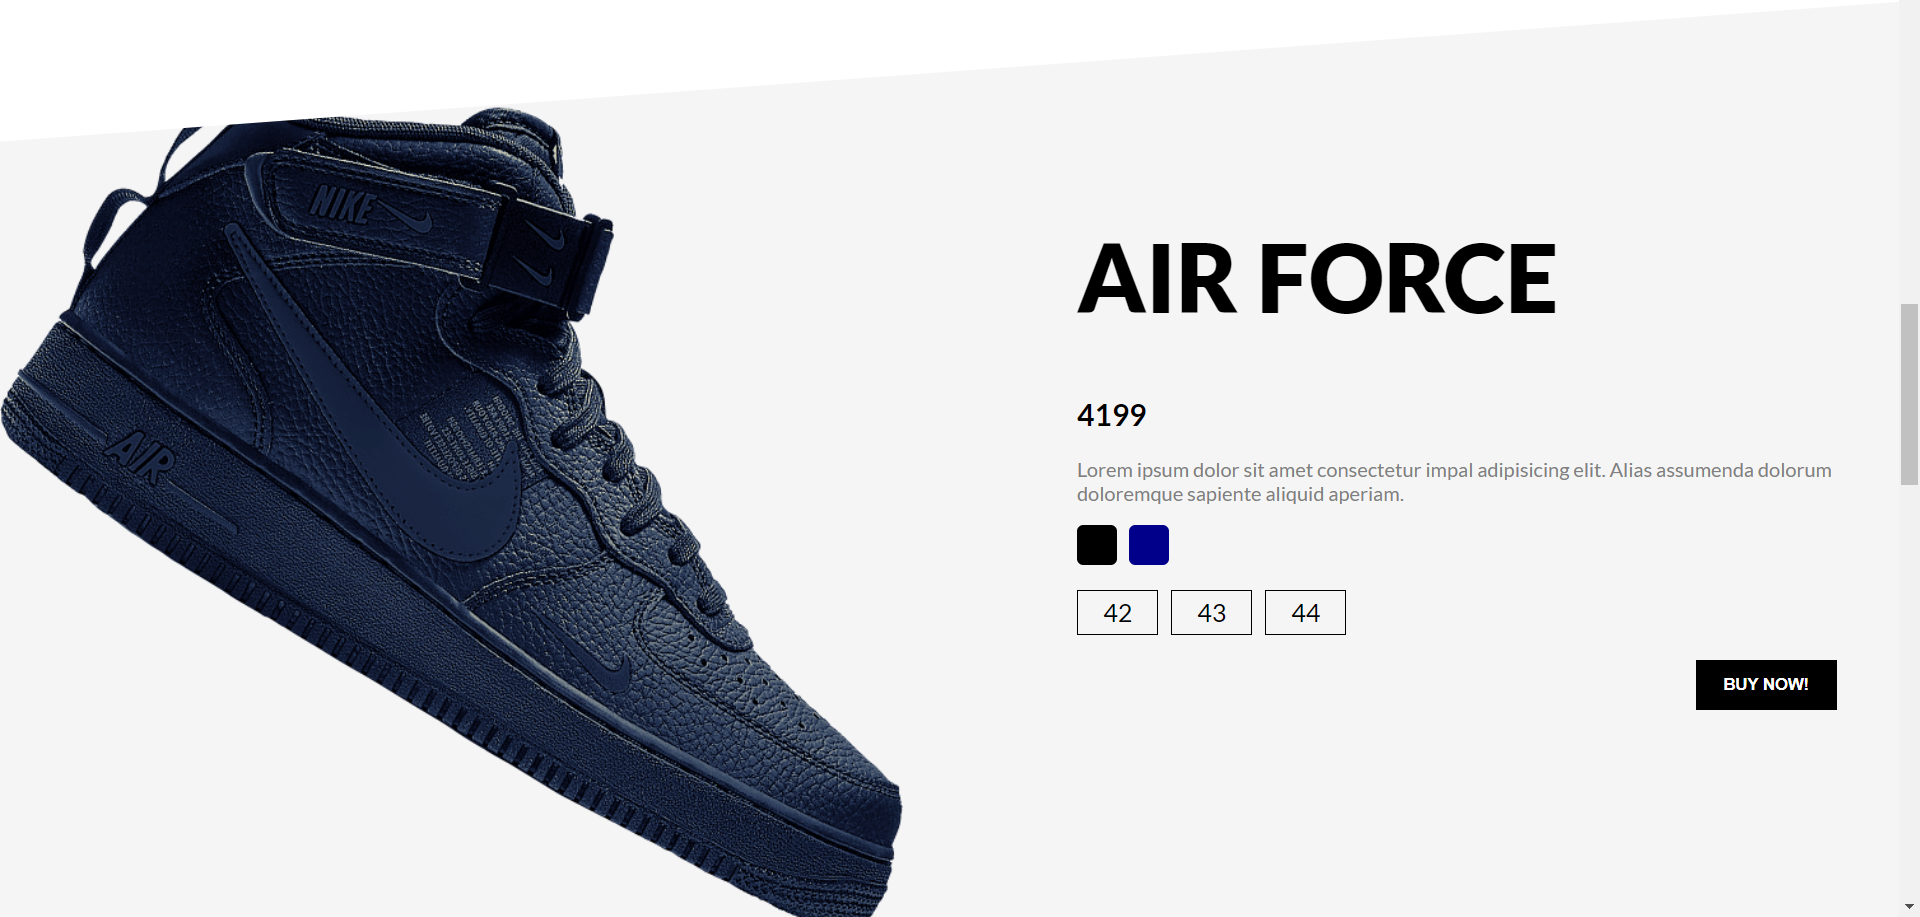Choose shoe size 44

1305,612
